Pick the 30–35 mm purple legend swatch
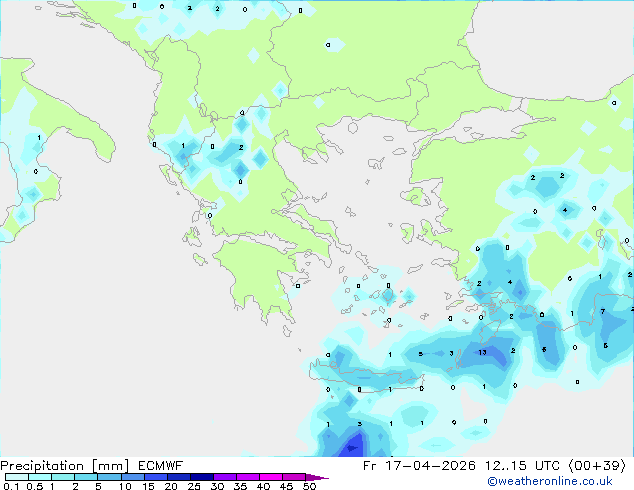 (x=225, y=477)
